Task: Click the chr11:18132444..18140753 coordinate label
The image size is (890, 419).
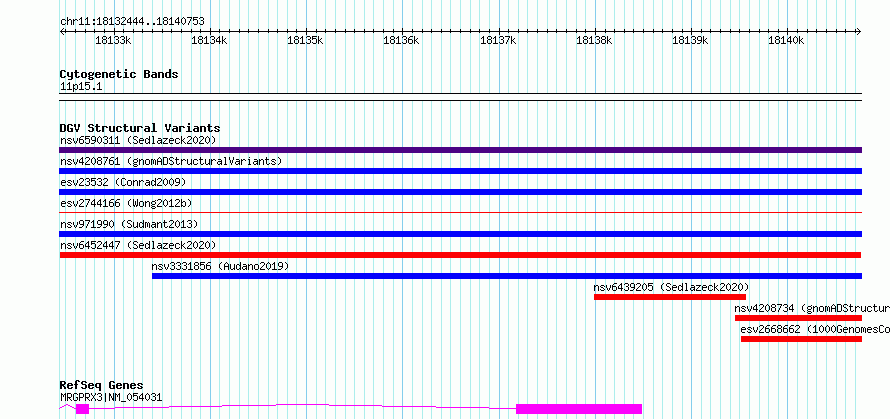Action: click(x=132, y=22)
